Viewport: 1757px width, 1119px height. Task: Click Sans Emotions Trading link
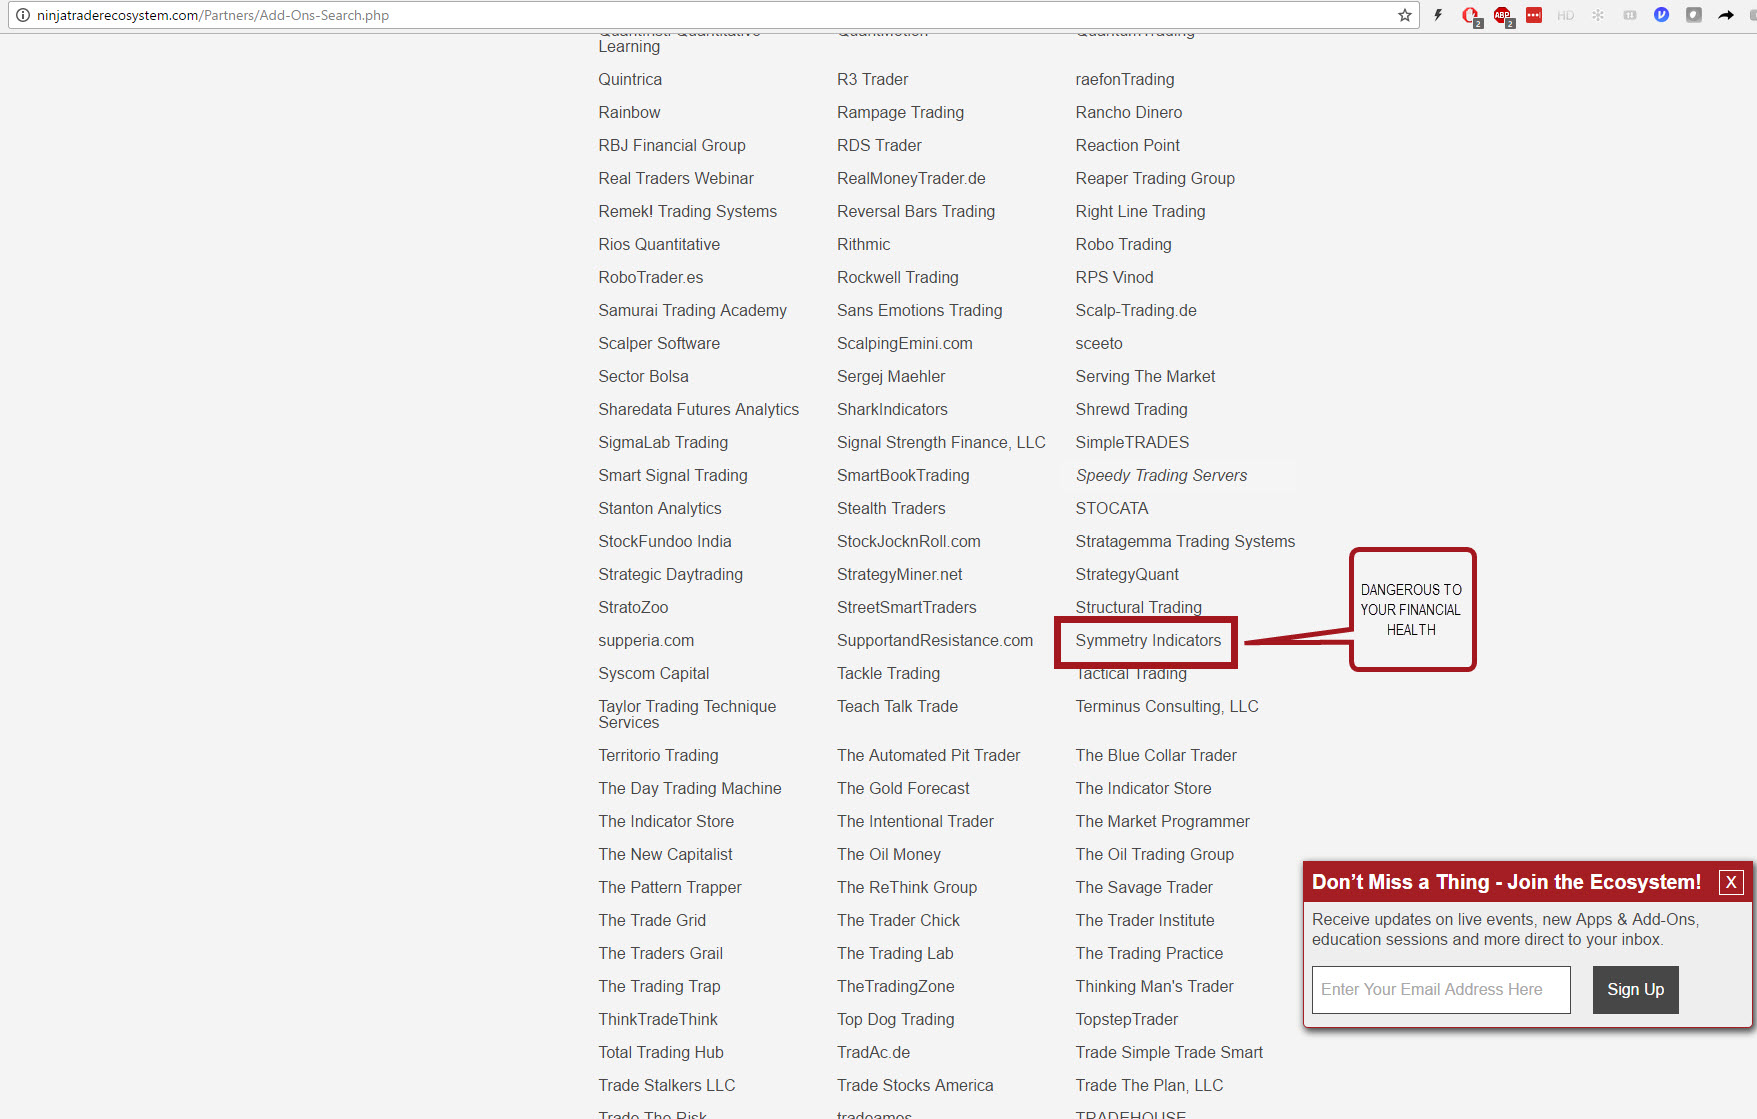[920, 310]
